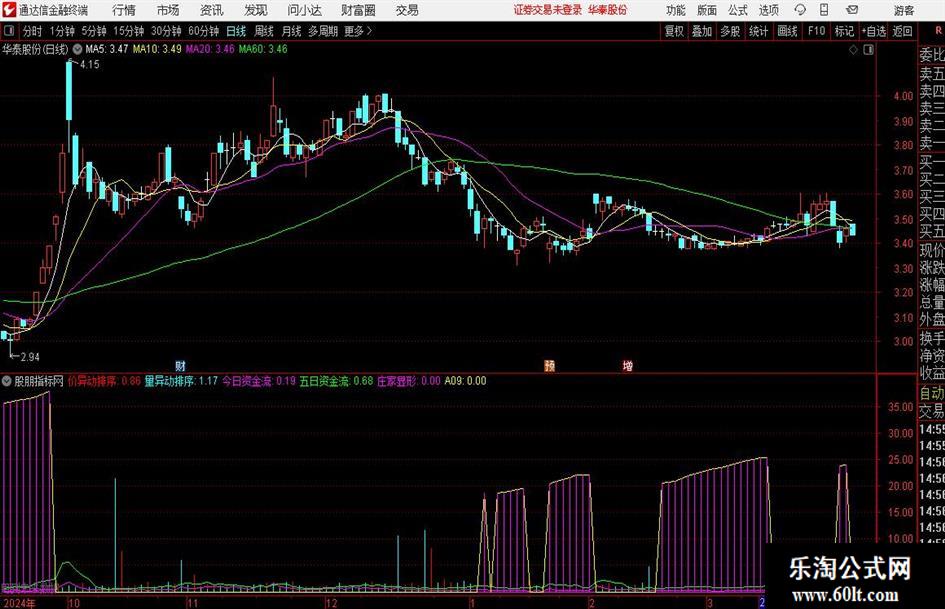Open the mail envelope icon
This screenshot has width=945, height=609.
pos(852,10)
